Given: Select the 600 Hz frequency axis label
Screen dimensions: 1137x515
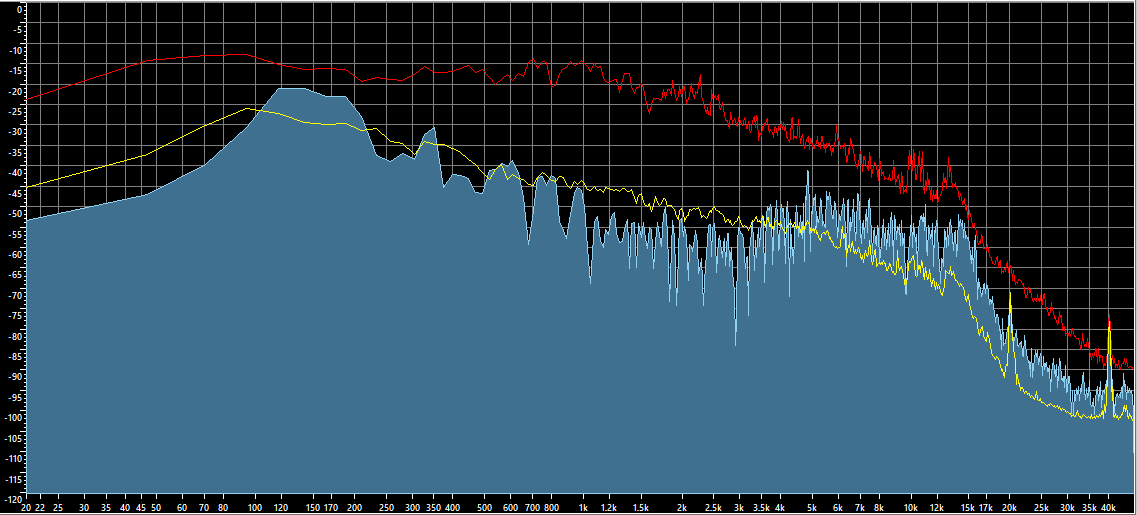Looking at the screenshot, I should point(510,508).
